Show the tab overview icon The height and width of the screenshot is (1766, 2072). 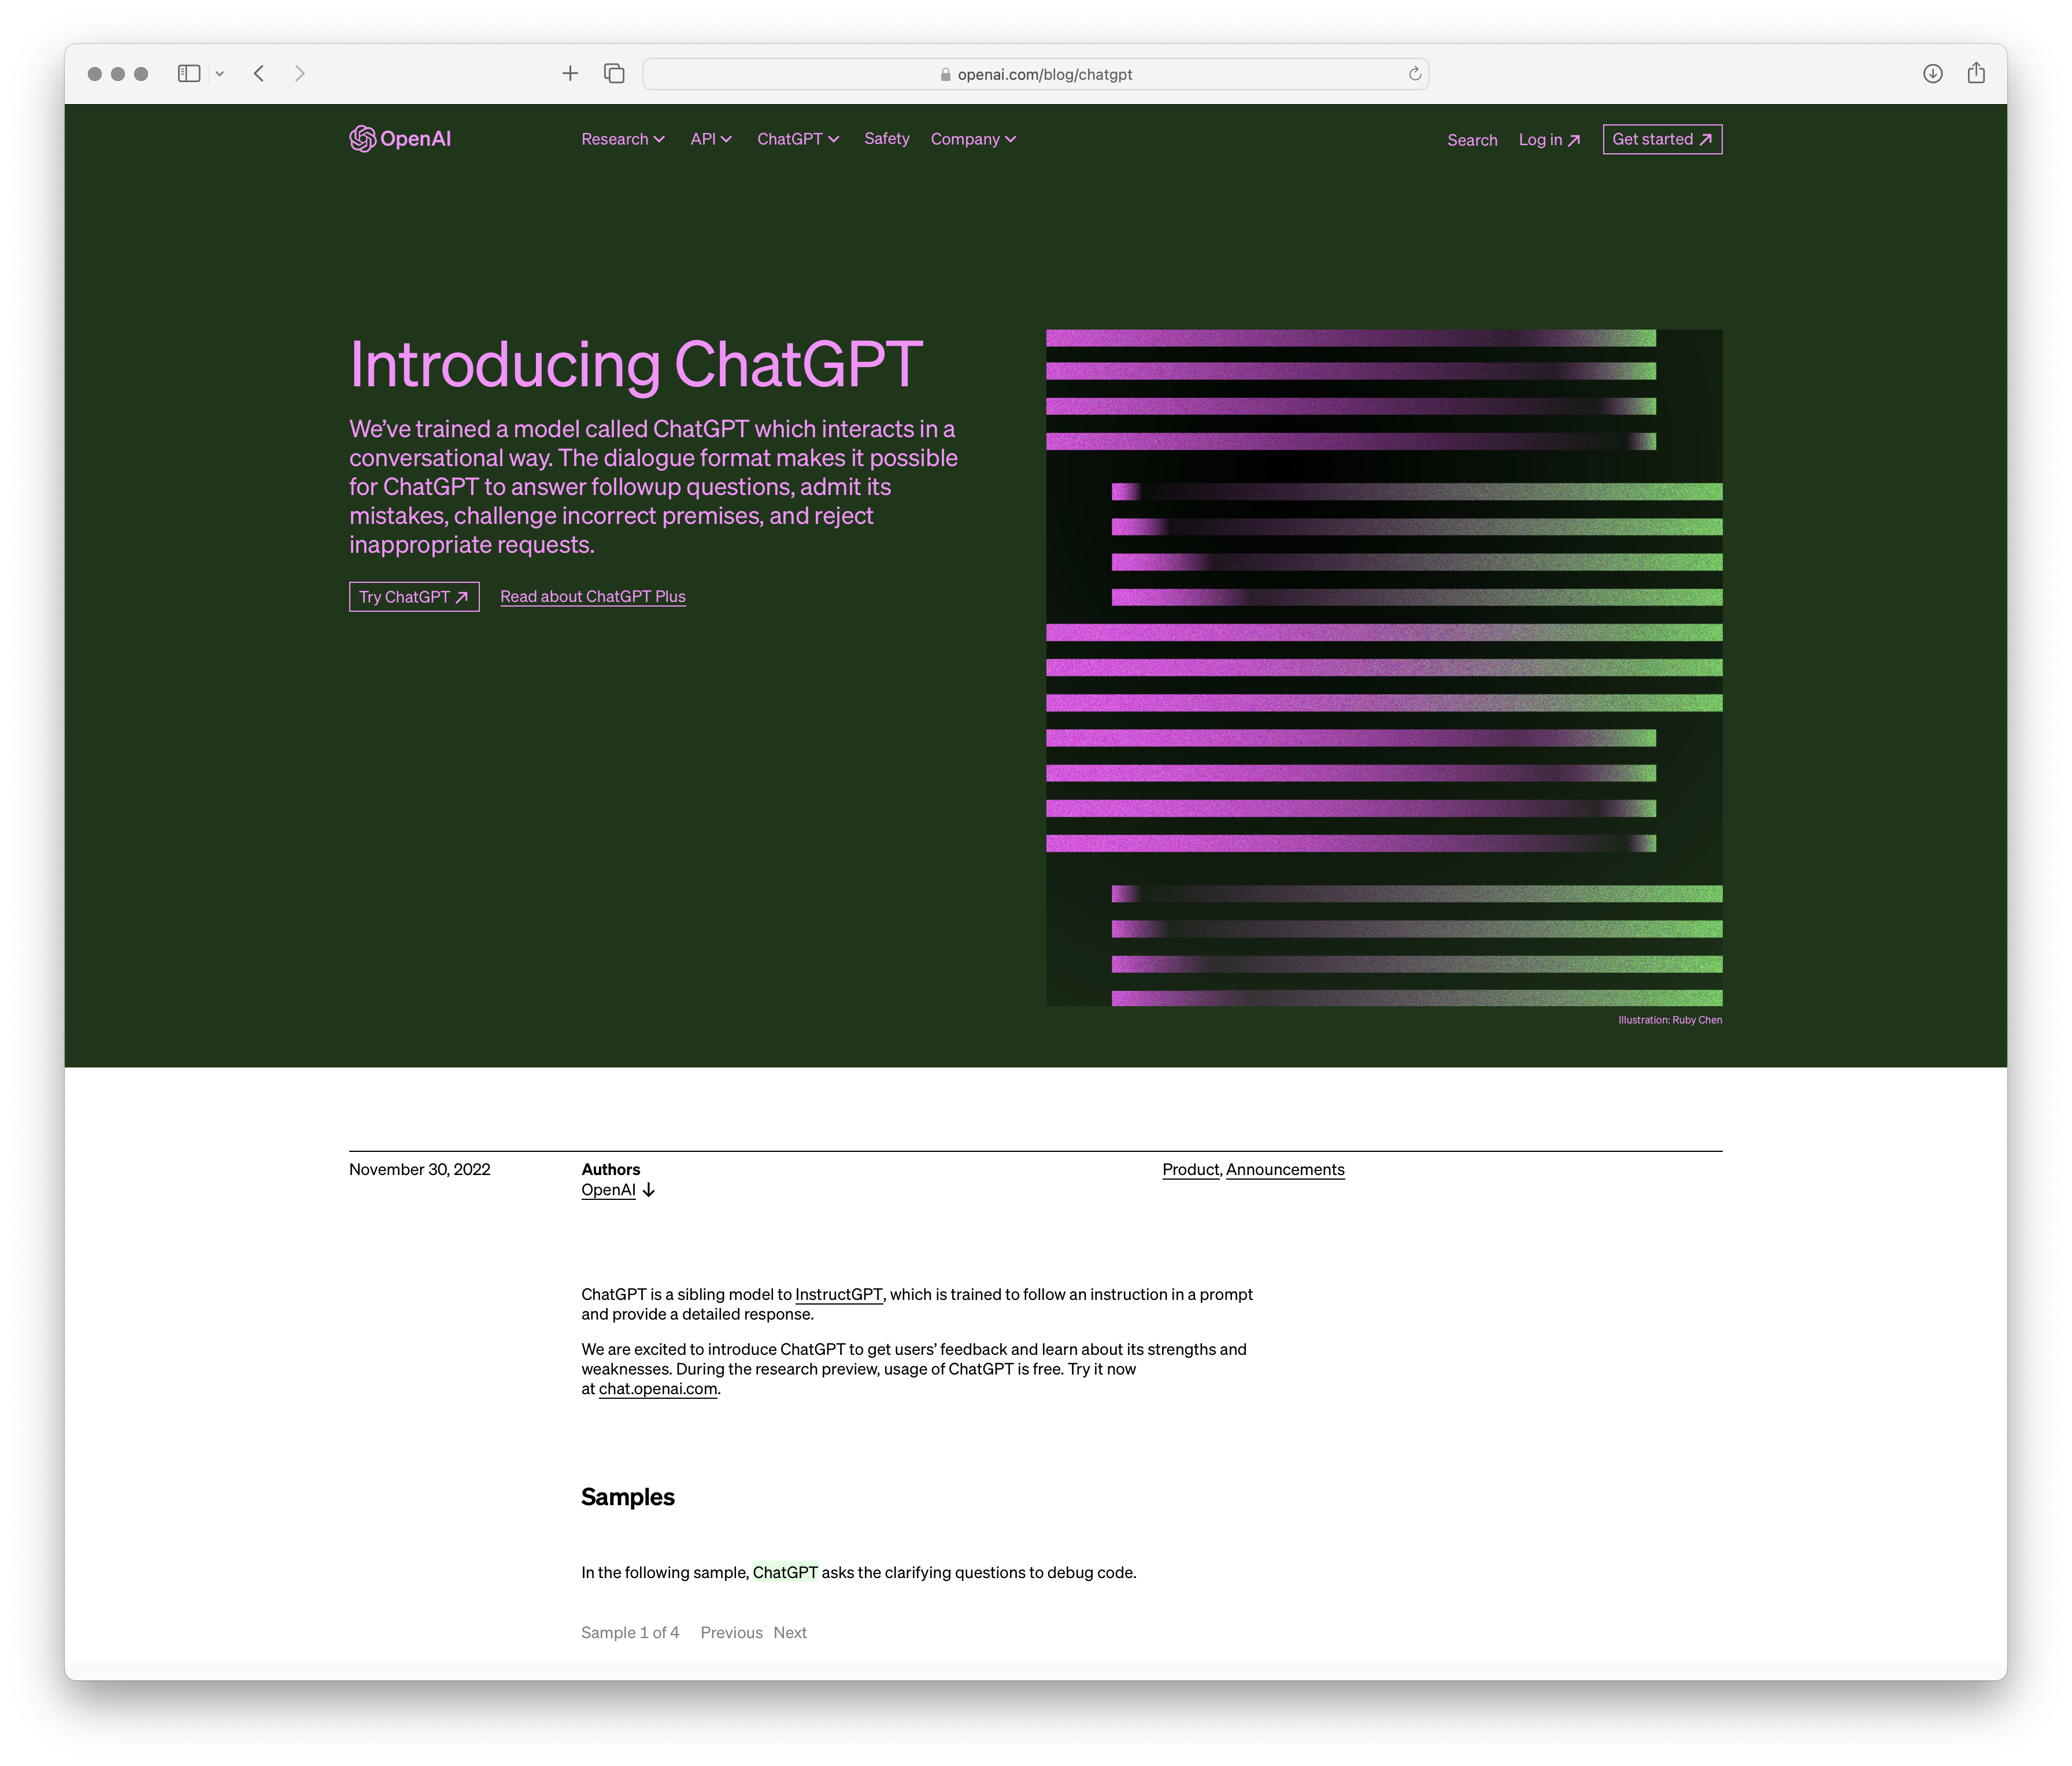pyautogui.click(x=614, y=73)
